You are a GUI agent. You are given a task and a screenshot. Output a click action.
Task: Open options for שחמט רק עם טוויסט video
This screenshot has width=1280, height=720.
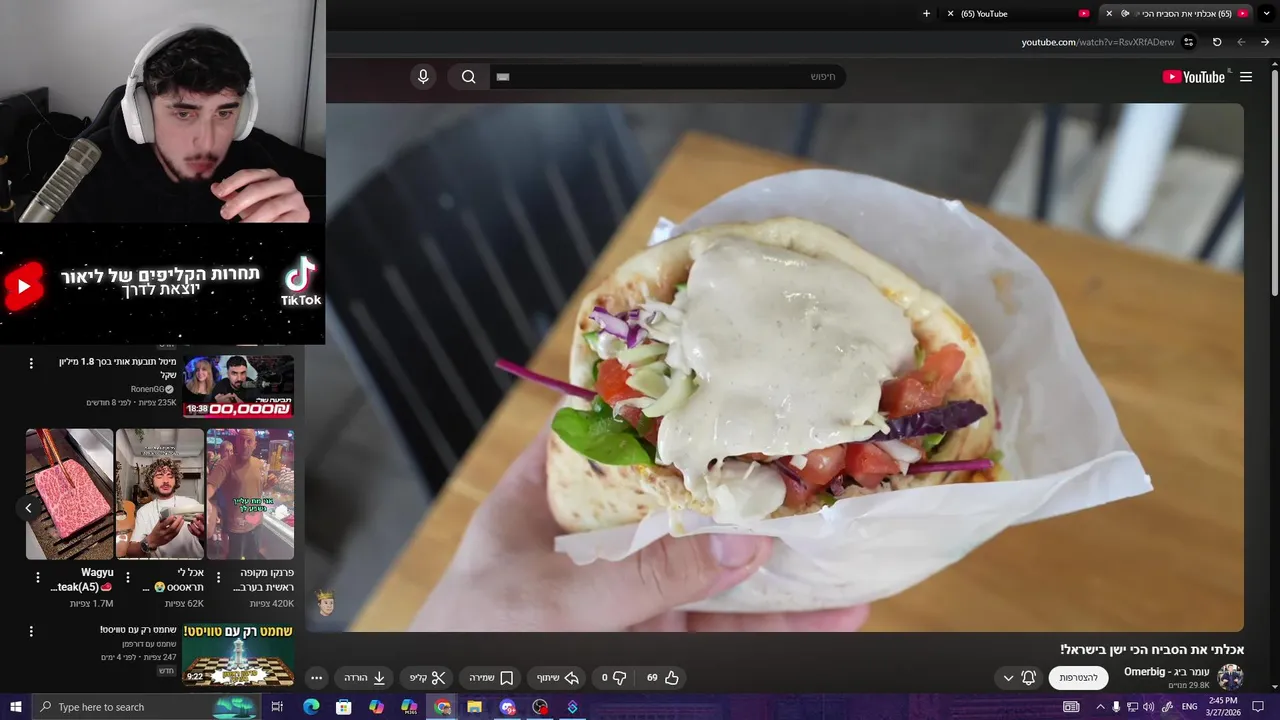point(31,632)
